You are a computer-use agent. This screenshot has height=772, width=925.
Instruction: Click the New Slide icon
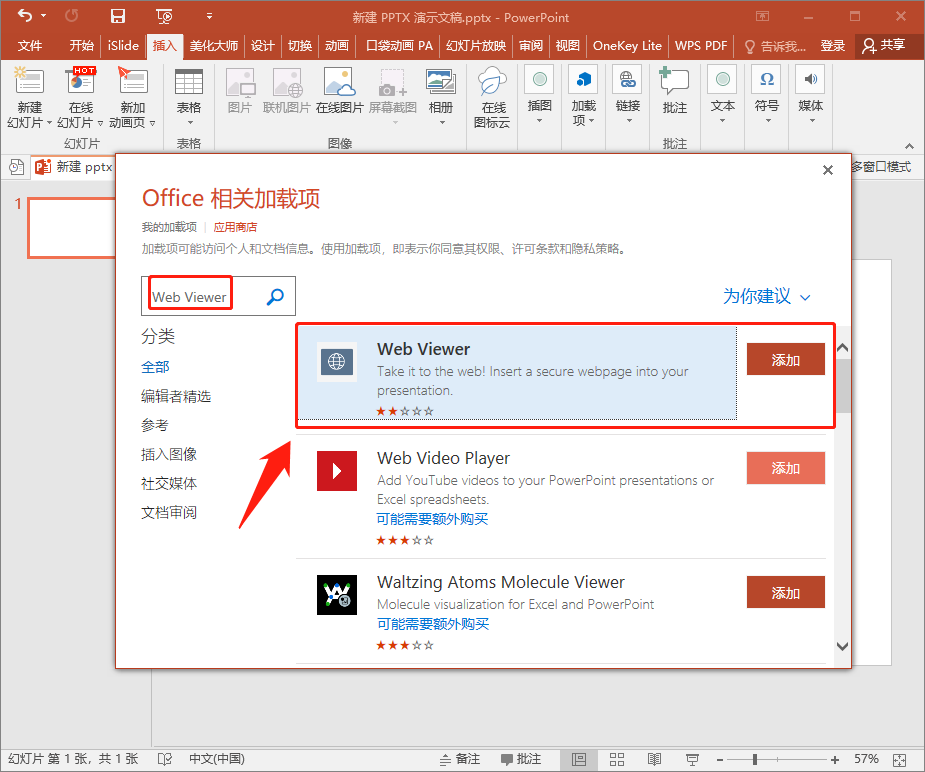[29, 81]
